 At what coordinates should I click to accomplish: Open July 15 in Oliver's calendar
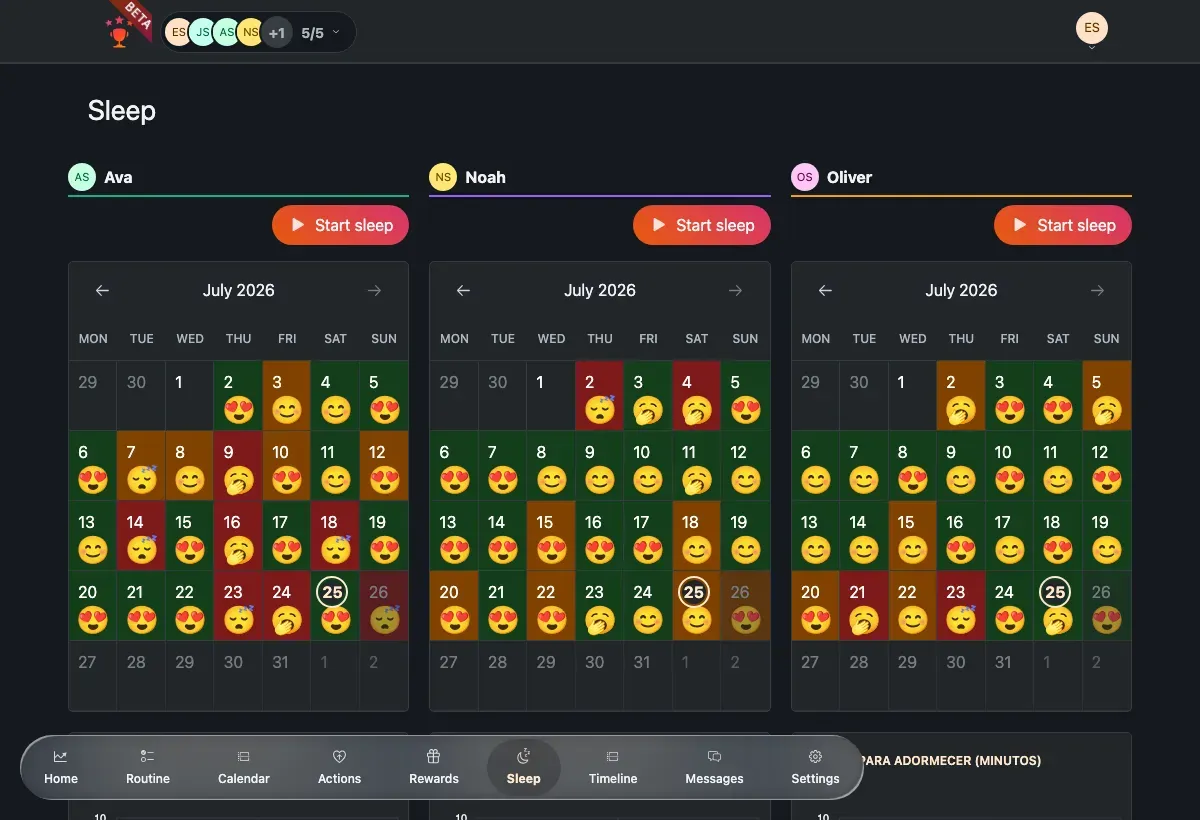[912, 536]
